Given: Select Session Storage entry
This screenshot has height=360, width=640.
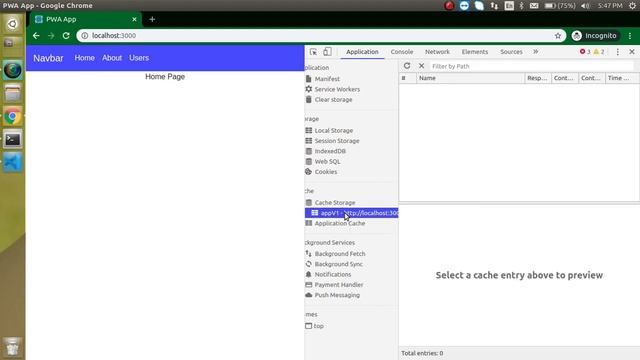Looking at the screenshot, I should [x=337, y=141].
